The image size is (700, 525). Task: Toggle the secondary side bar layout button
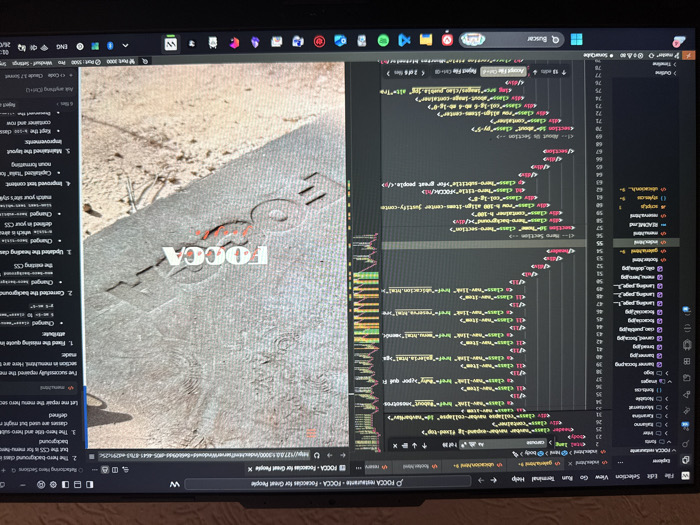tap(65, 484)
